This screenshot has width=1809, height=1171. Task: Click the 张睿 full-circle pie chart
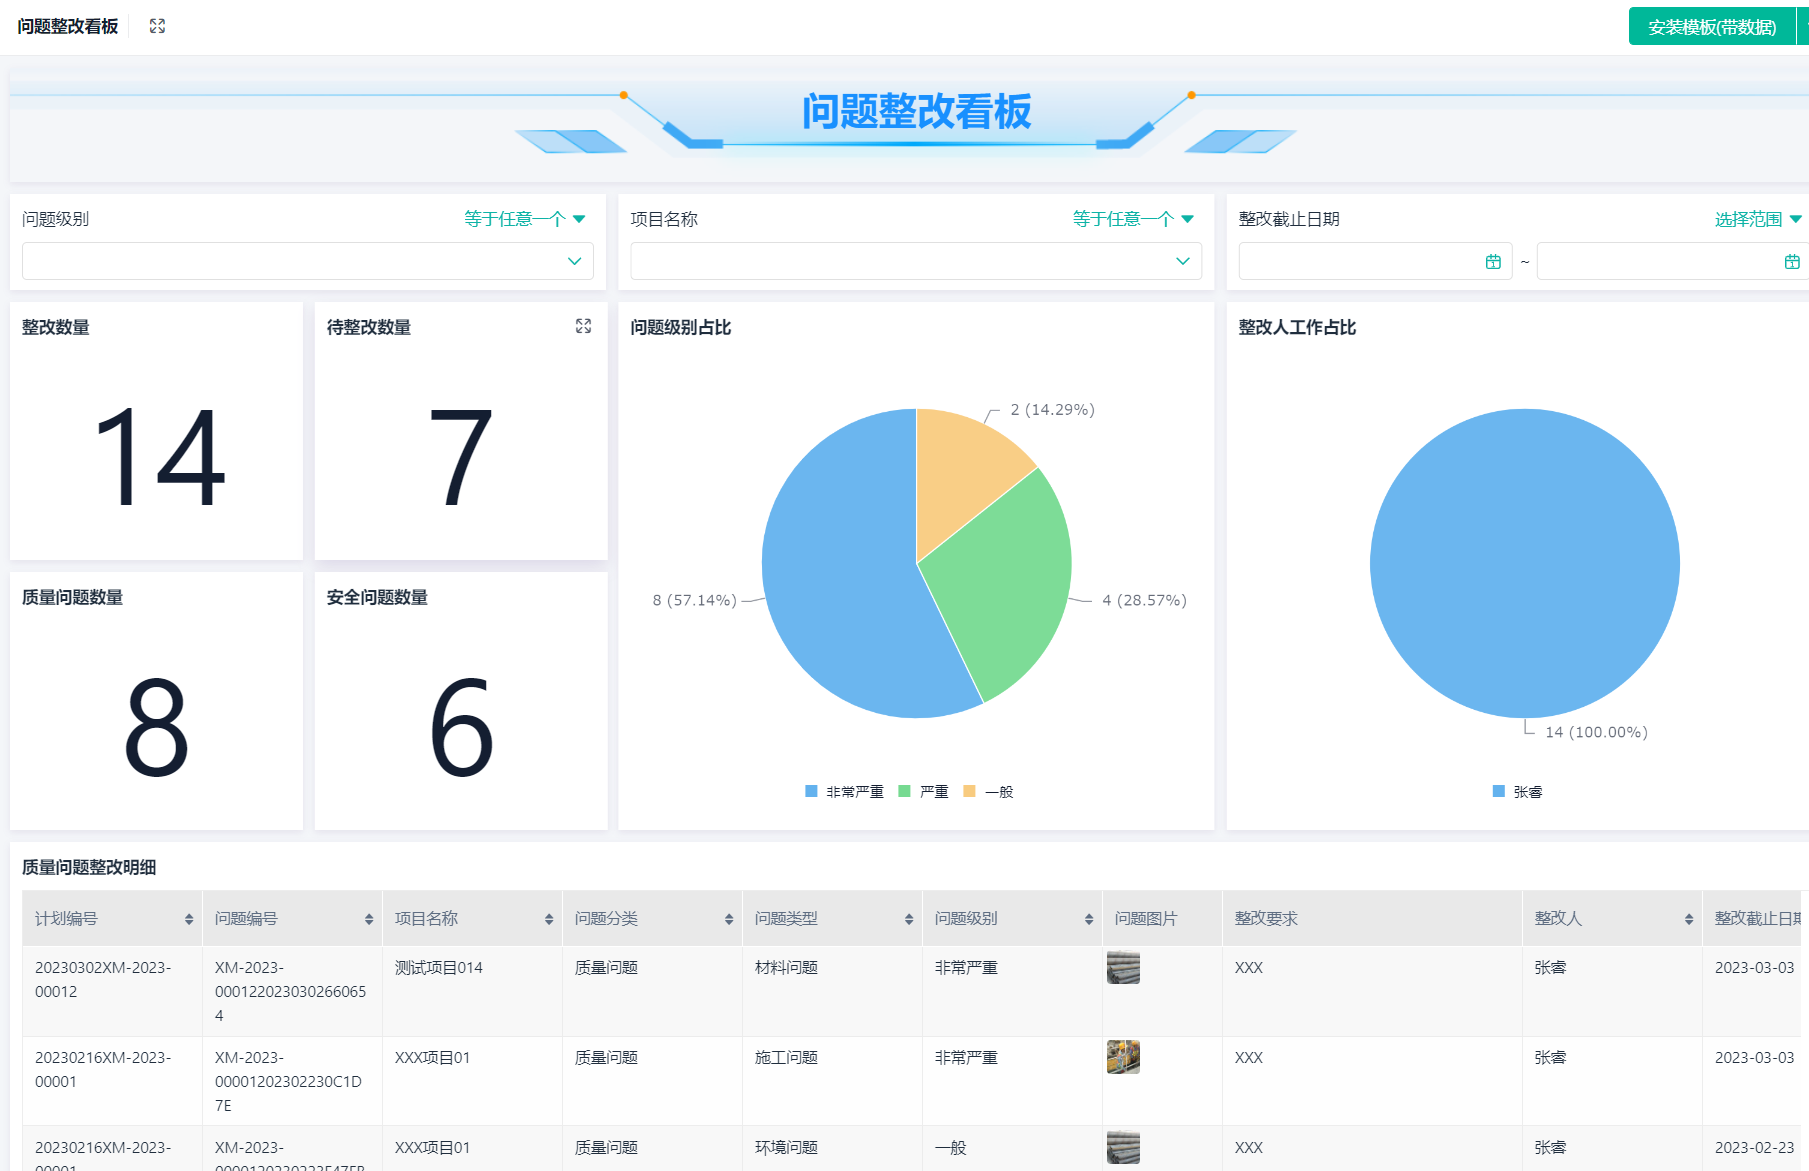[x=1525, y=563]
